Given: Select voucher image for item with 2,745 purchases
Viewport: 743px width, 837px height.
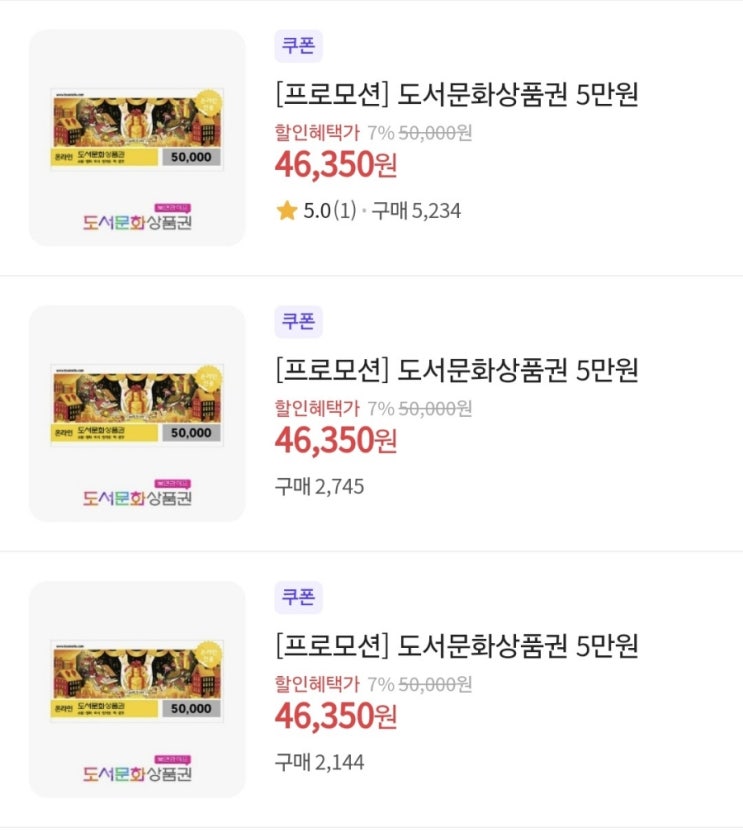Looking at the screenshot, I should point(137,413).
